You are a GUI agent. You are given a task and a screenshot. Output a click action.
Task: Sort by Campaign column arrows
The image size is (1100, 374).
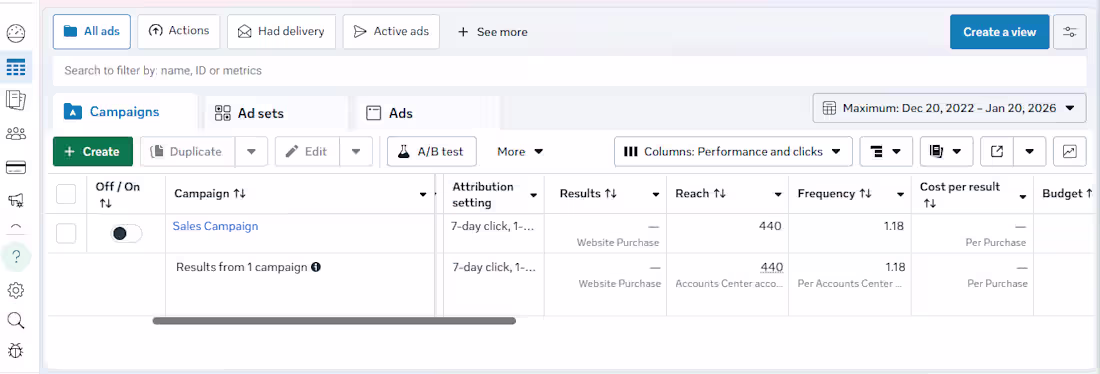tap(239, 194)
